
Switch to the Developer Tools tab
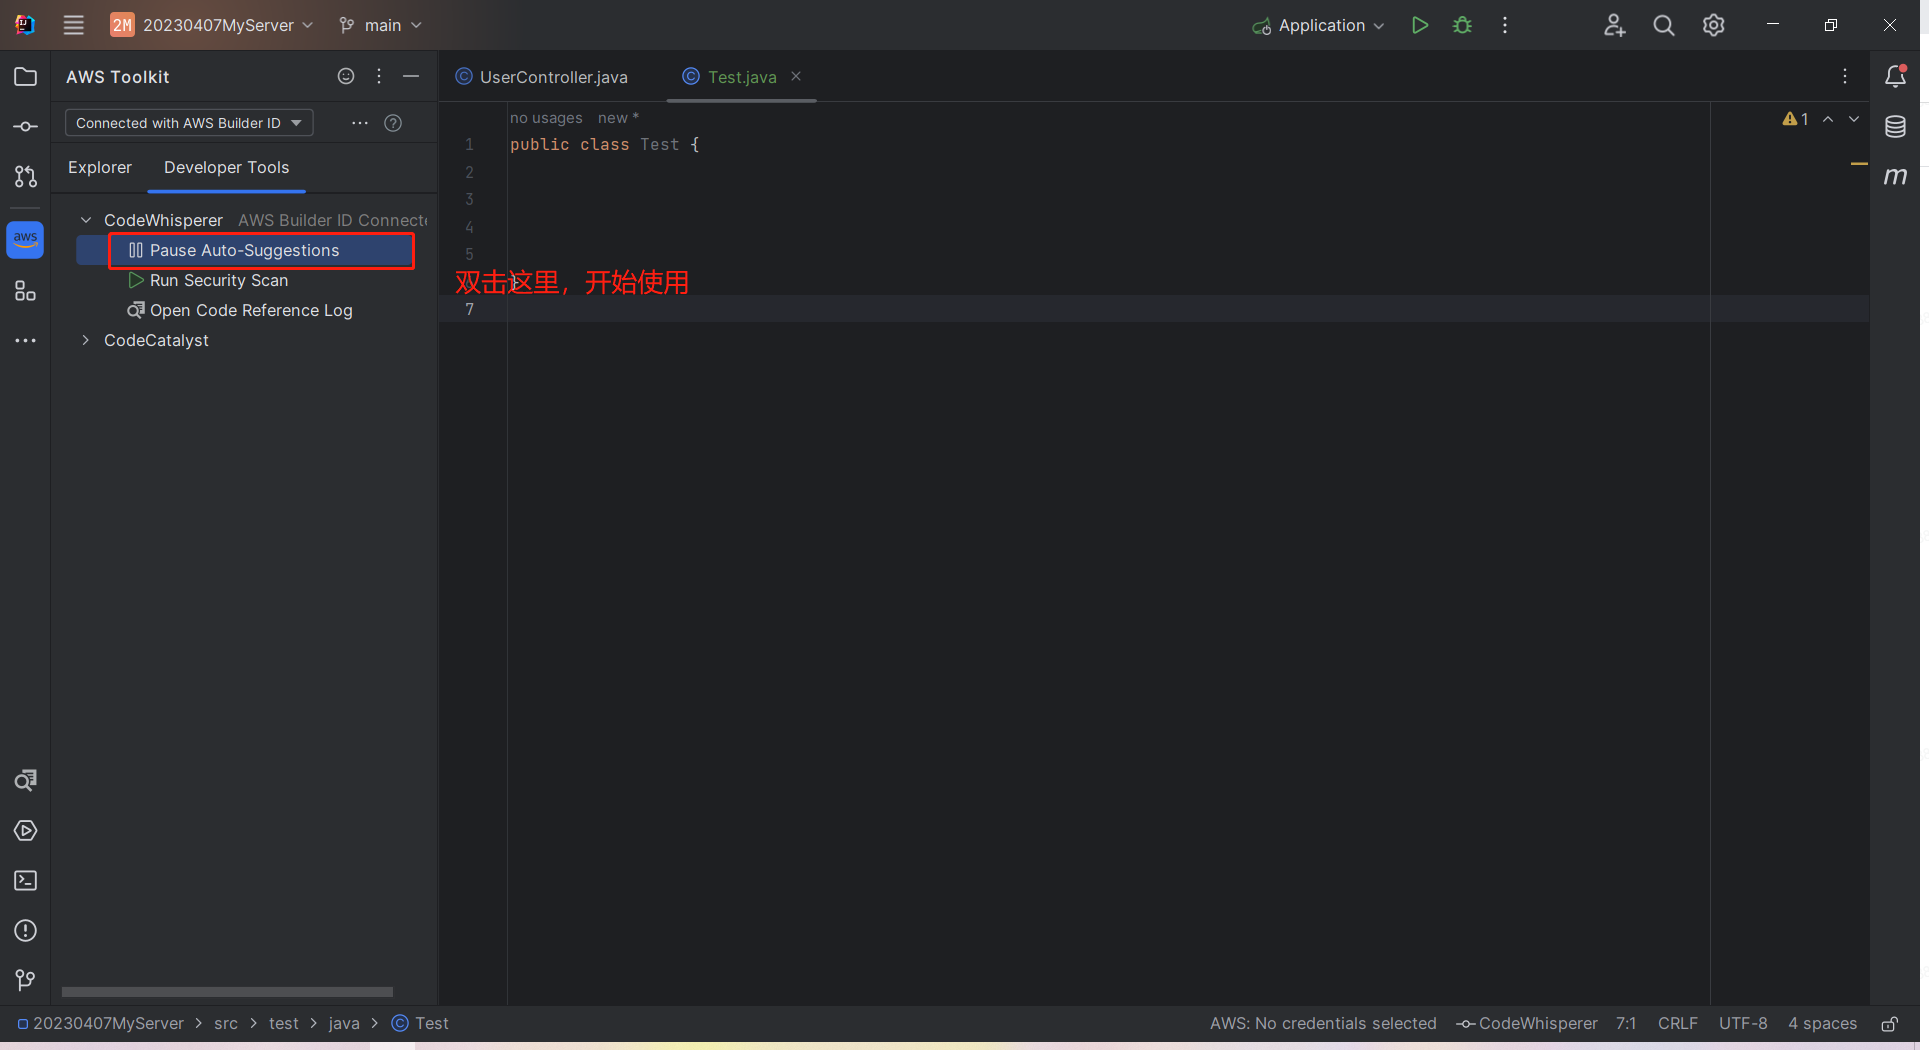click(227, 167)
